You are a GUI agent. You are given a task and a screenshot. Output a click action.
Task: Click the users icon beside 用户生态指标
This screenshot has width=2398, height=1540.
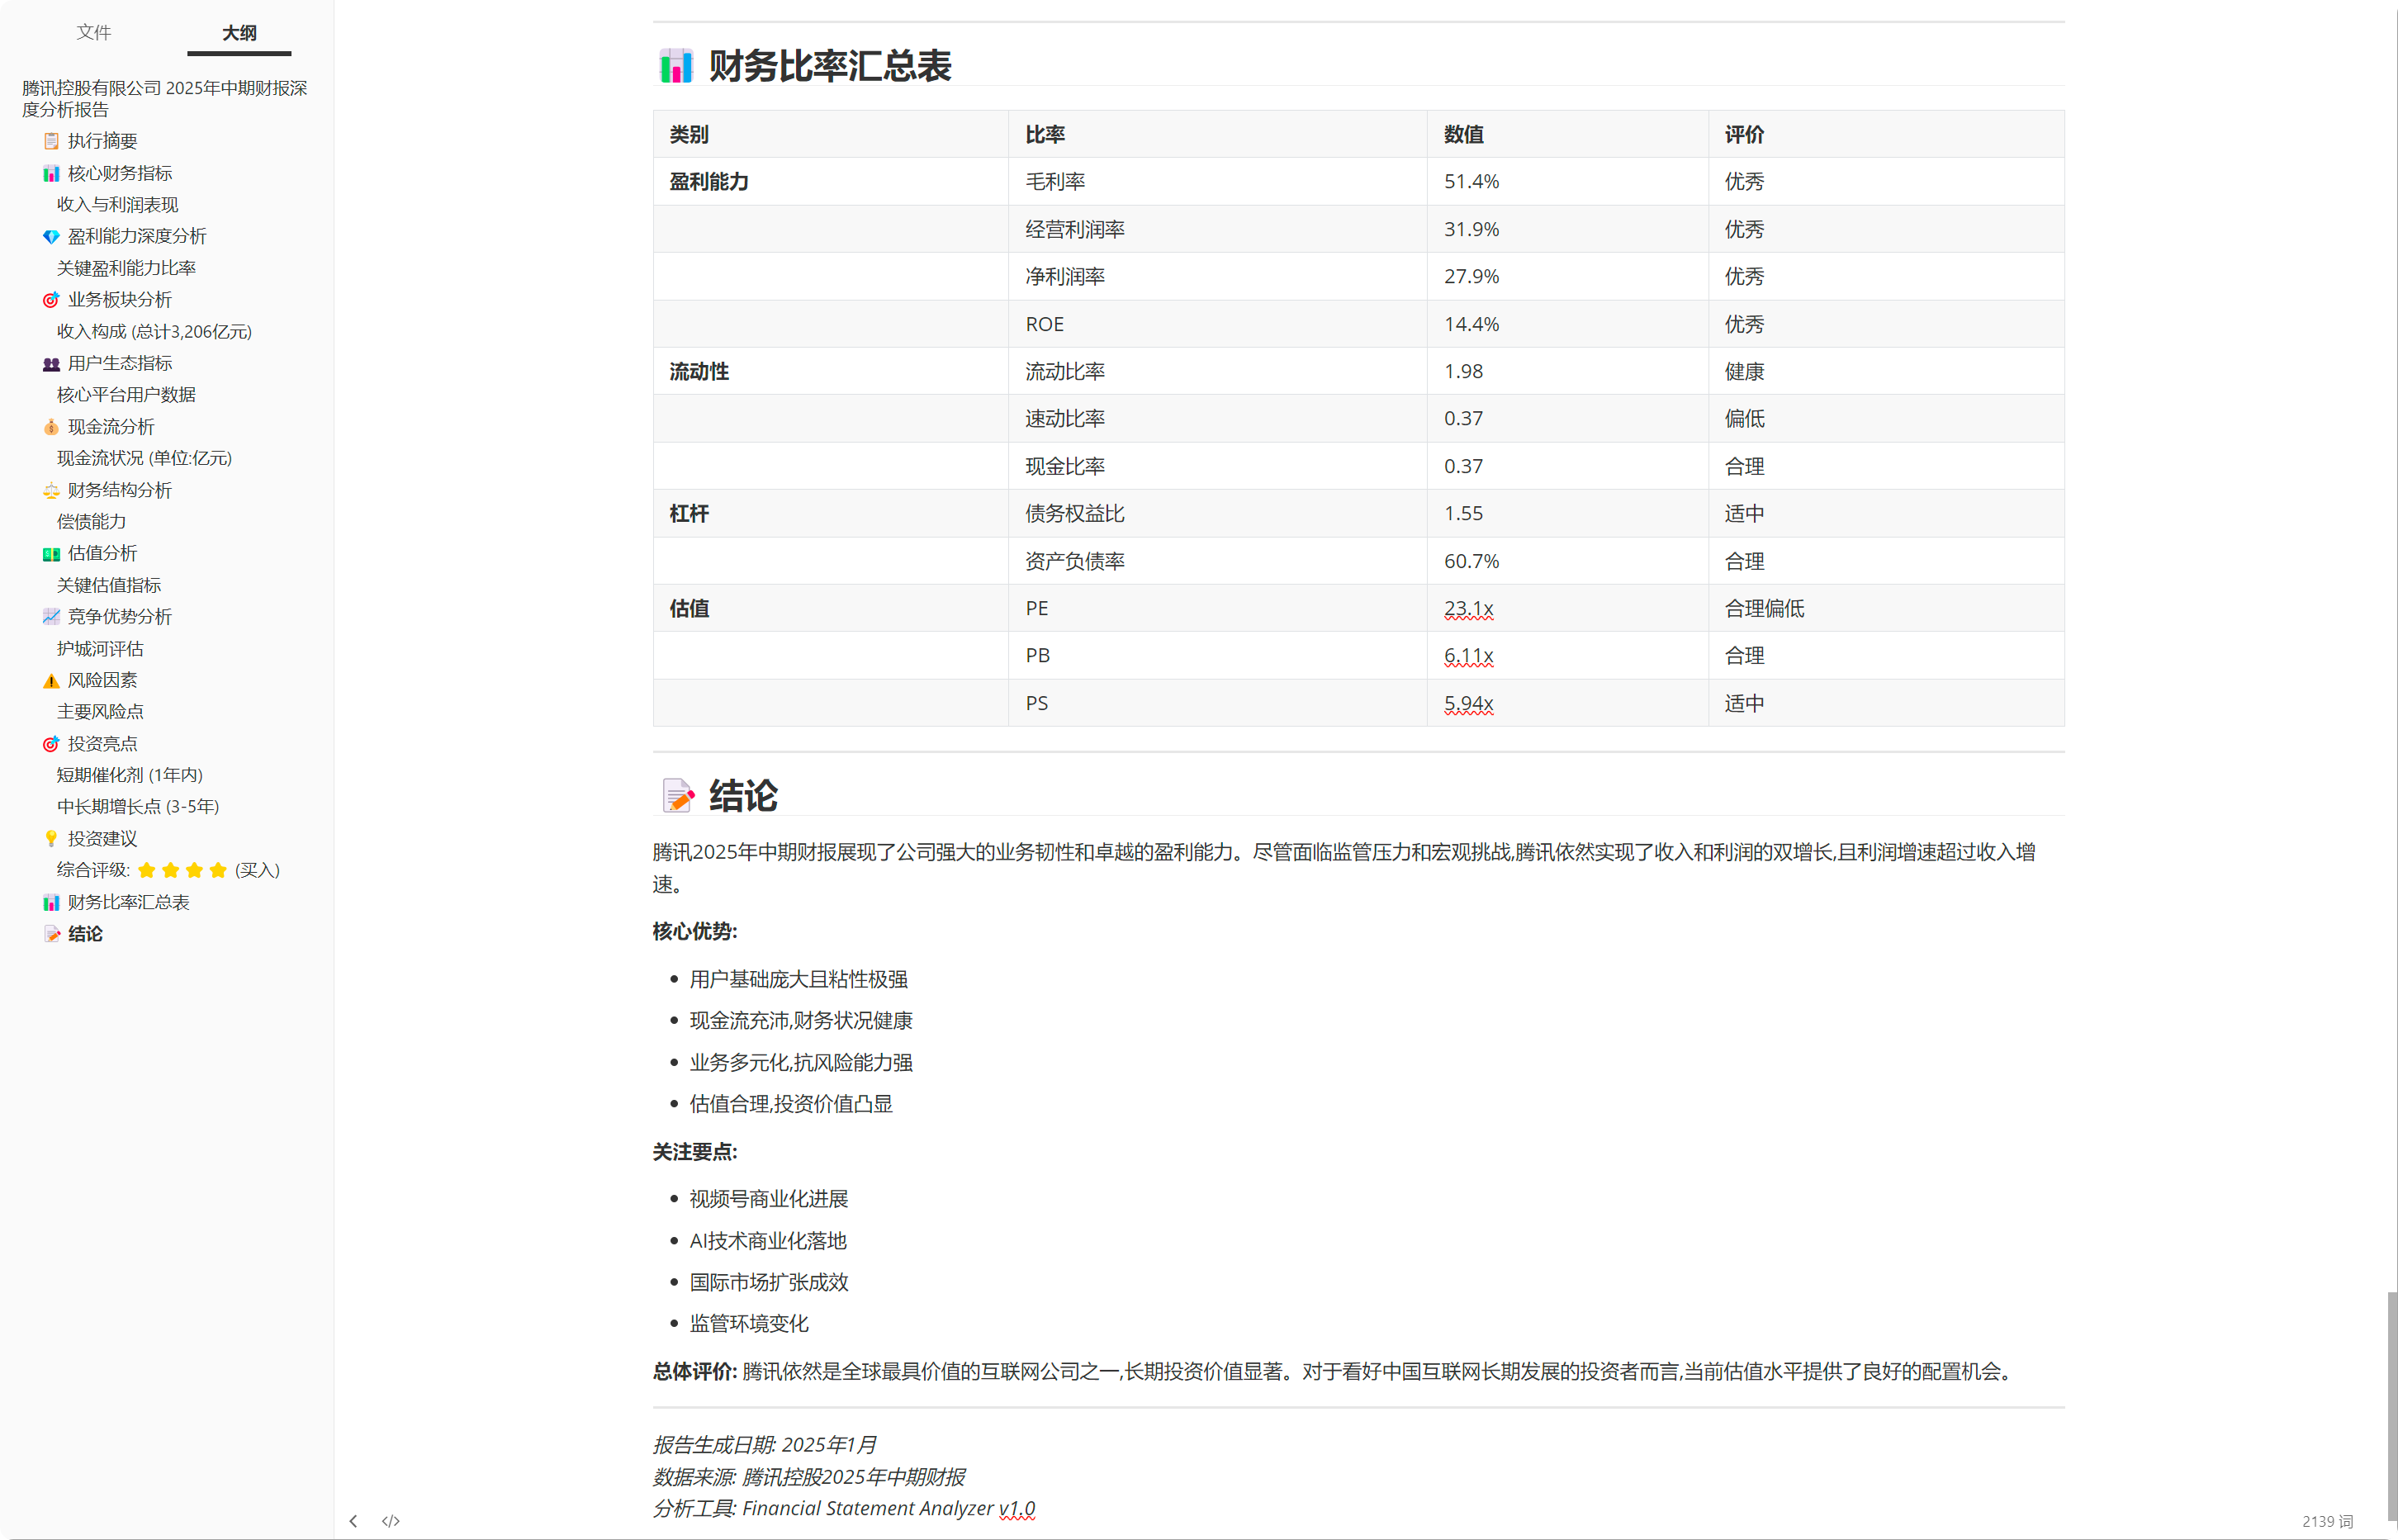click(51, 363)
